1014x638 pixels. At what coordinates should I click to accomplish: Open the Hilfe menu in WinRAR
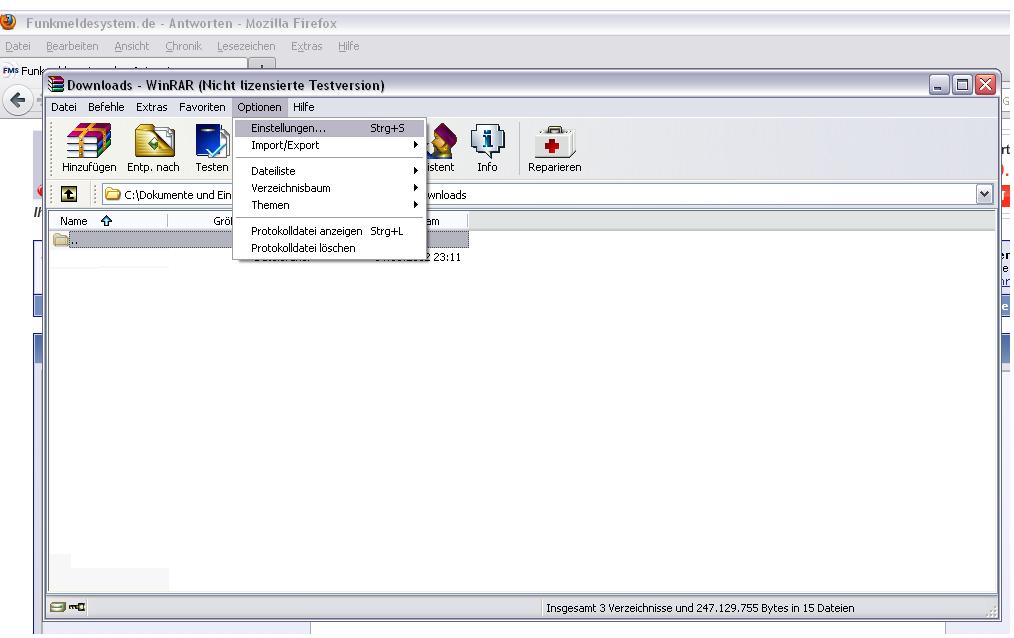(x=303, y=107)
